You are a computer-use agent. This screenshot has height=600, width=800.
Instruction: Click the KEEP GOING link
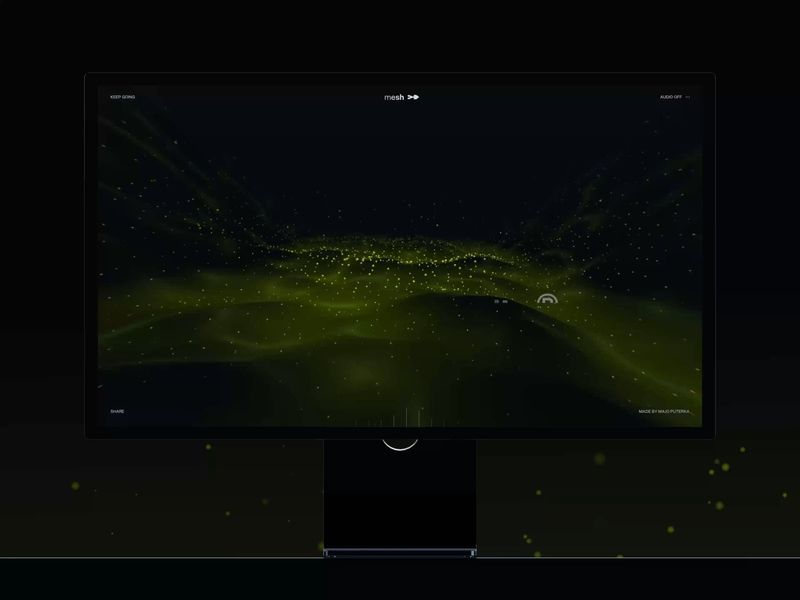pyautogui.click(x=122, y=97)
